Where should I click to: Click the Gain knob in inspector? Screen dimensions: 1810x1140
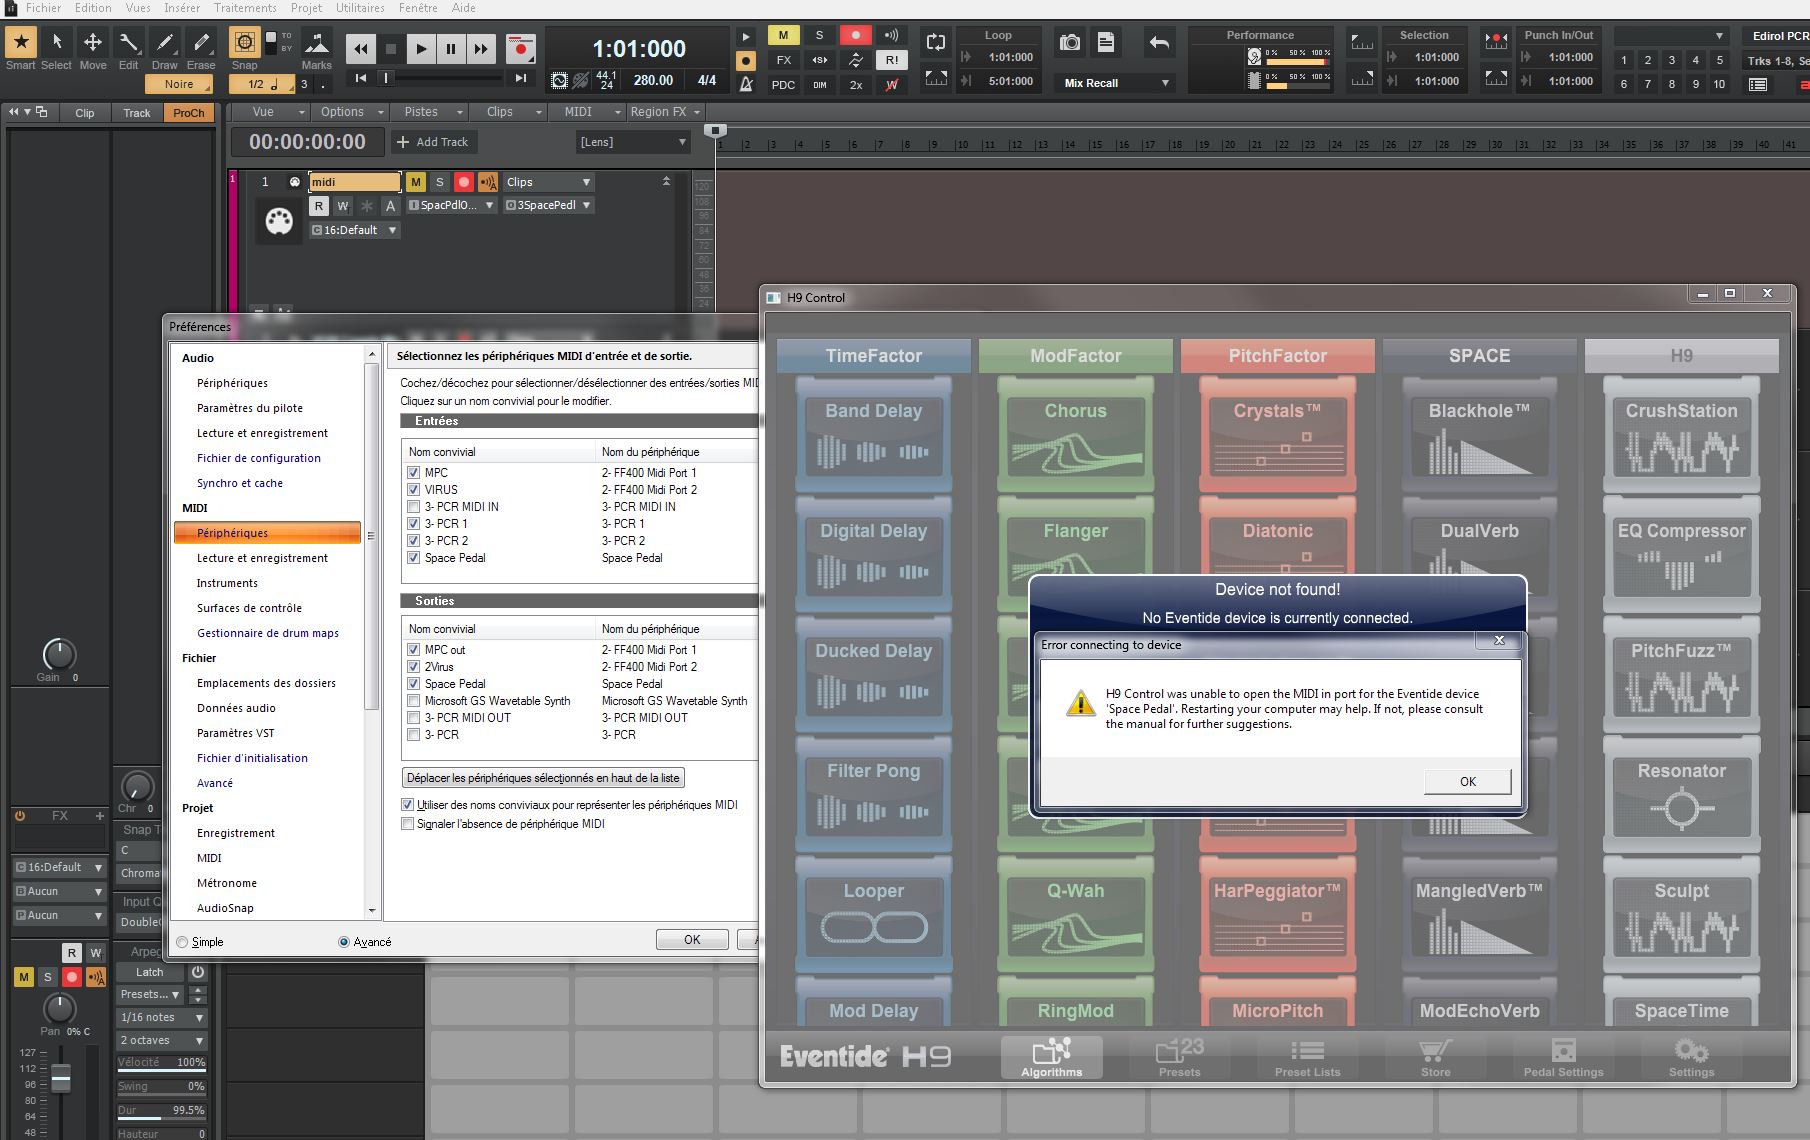point(59,655)
